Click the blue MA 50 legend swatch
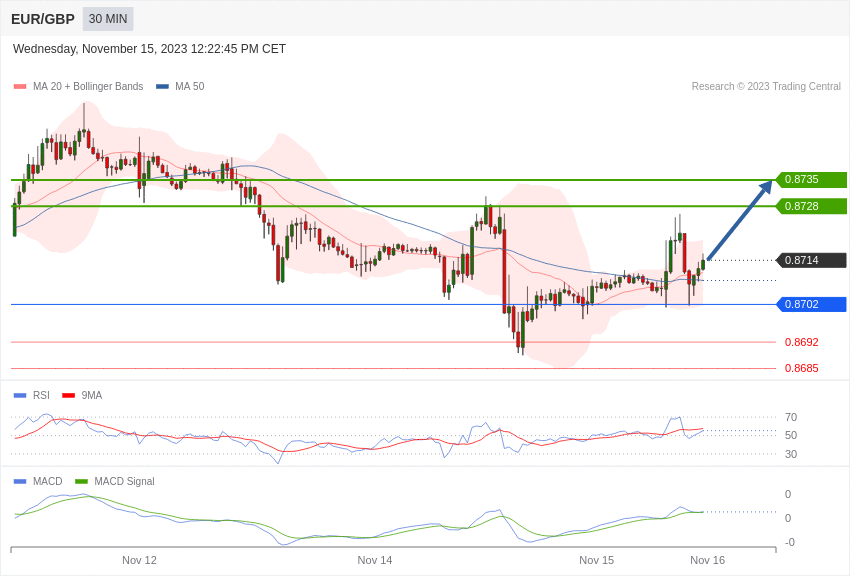Image resolution: width=850 pixels, height=576 pixels. (163, 87)
